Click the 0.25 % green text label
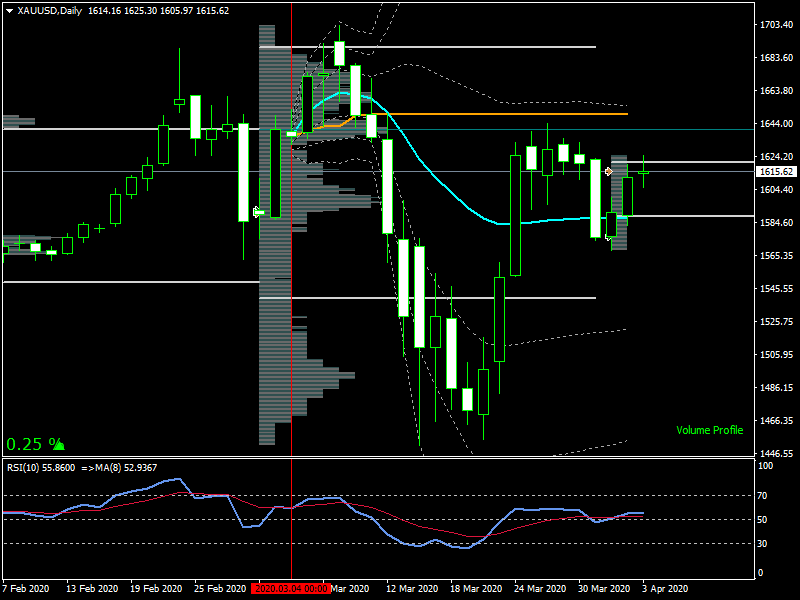The width and height of the screenshot is (800, 600). [27, 444]
